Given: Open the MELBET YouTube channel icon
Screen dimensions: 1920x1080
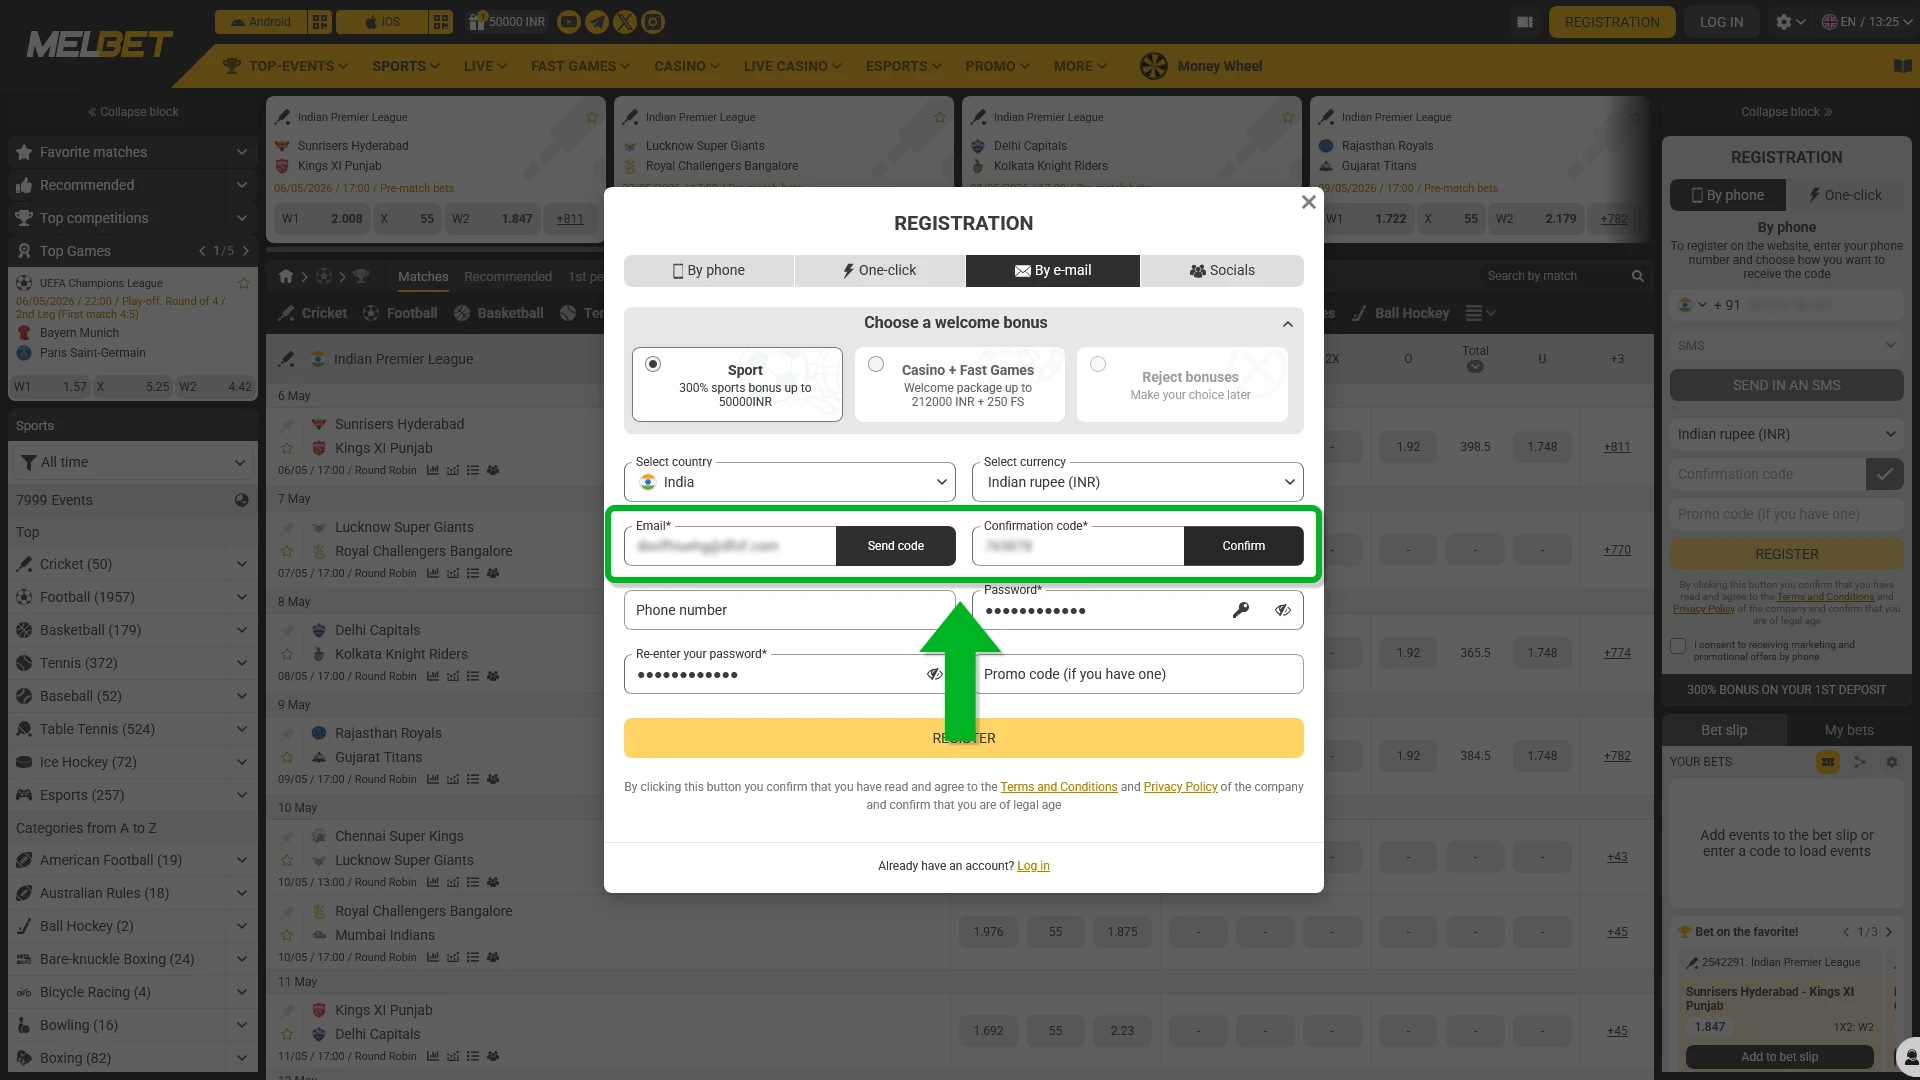Looking at the screenshot, I should pos(569,22).
